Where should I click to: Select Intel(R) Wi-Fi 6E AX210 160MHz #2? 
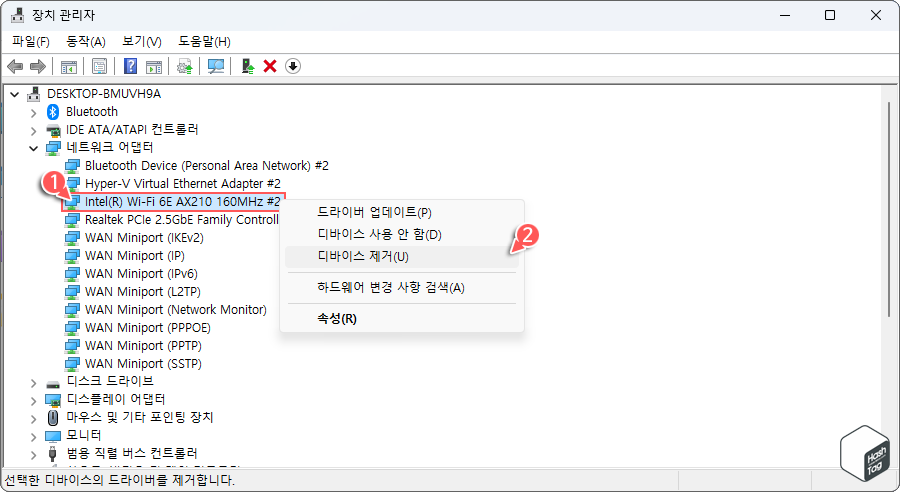(x=183, y=202)
